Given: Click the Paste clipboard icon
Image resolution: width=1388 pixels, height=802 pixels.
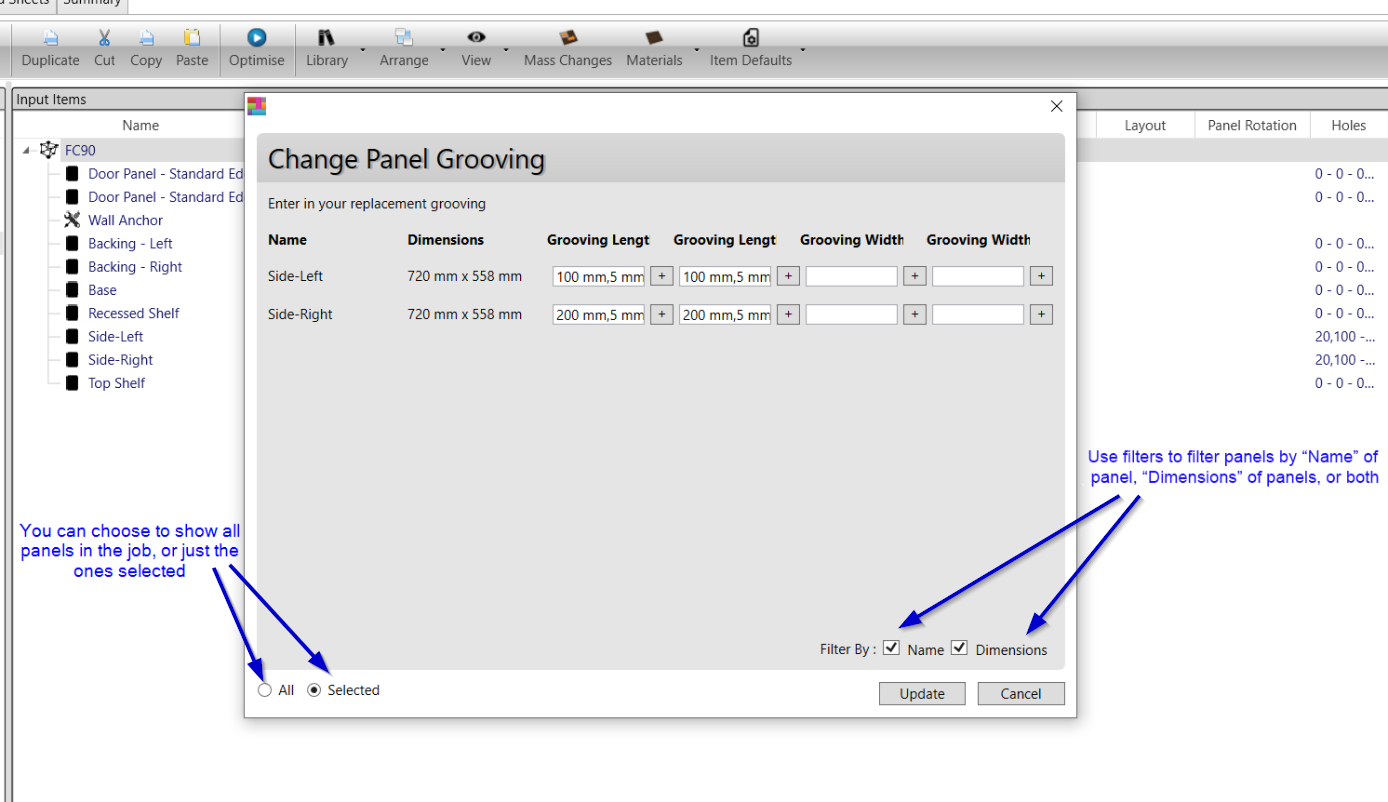Looking at the screenshot, I should click(192, 38).
